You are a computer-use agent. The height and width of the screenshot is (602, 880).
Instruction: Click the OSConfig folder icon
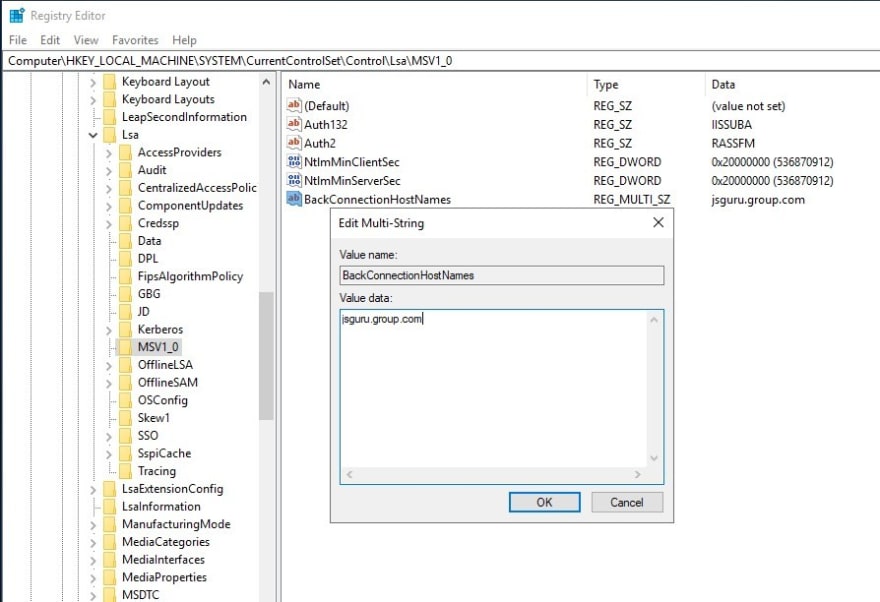[x=126, y=400]
